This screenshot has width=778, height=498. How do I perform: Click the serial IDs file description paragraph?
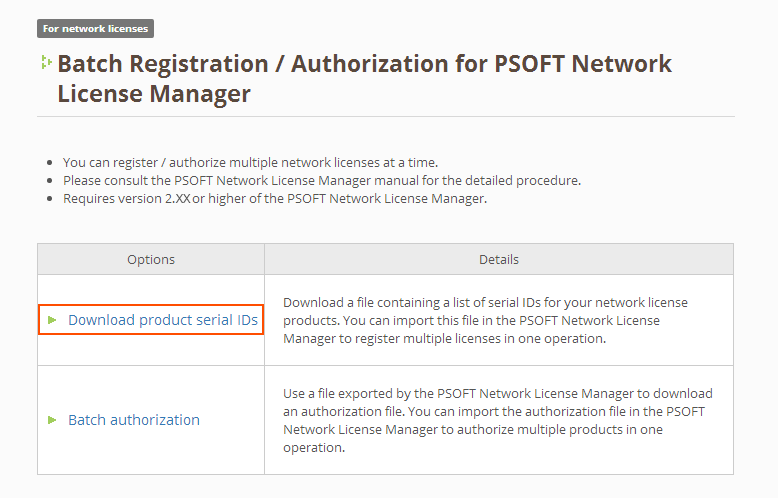click(485, 320)
